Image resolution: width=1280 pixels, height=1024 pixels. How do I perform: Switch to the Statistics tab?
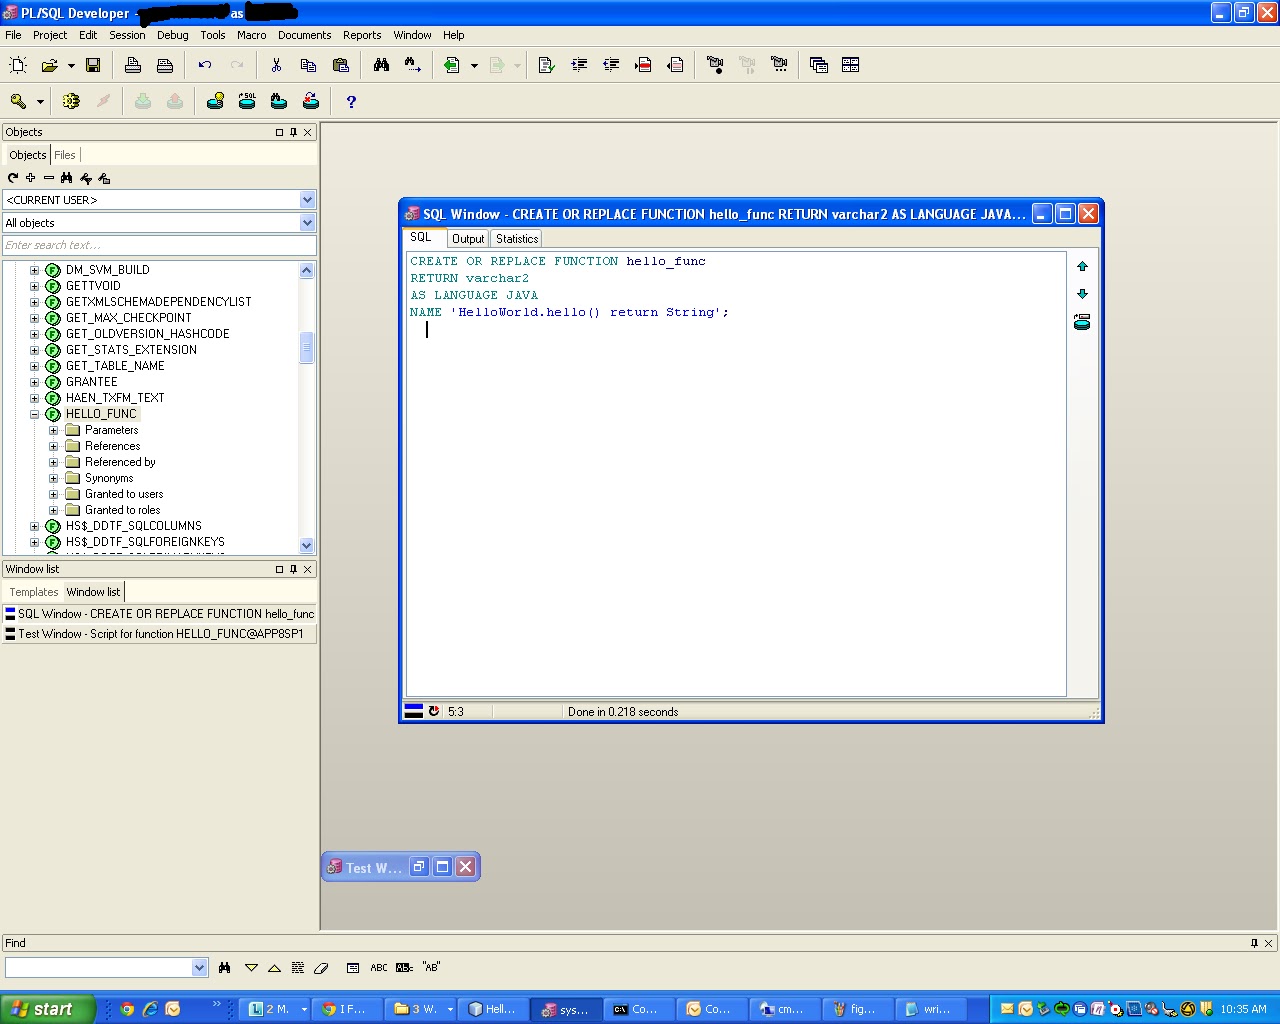(516, 238)
